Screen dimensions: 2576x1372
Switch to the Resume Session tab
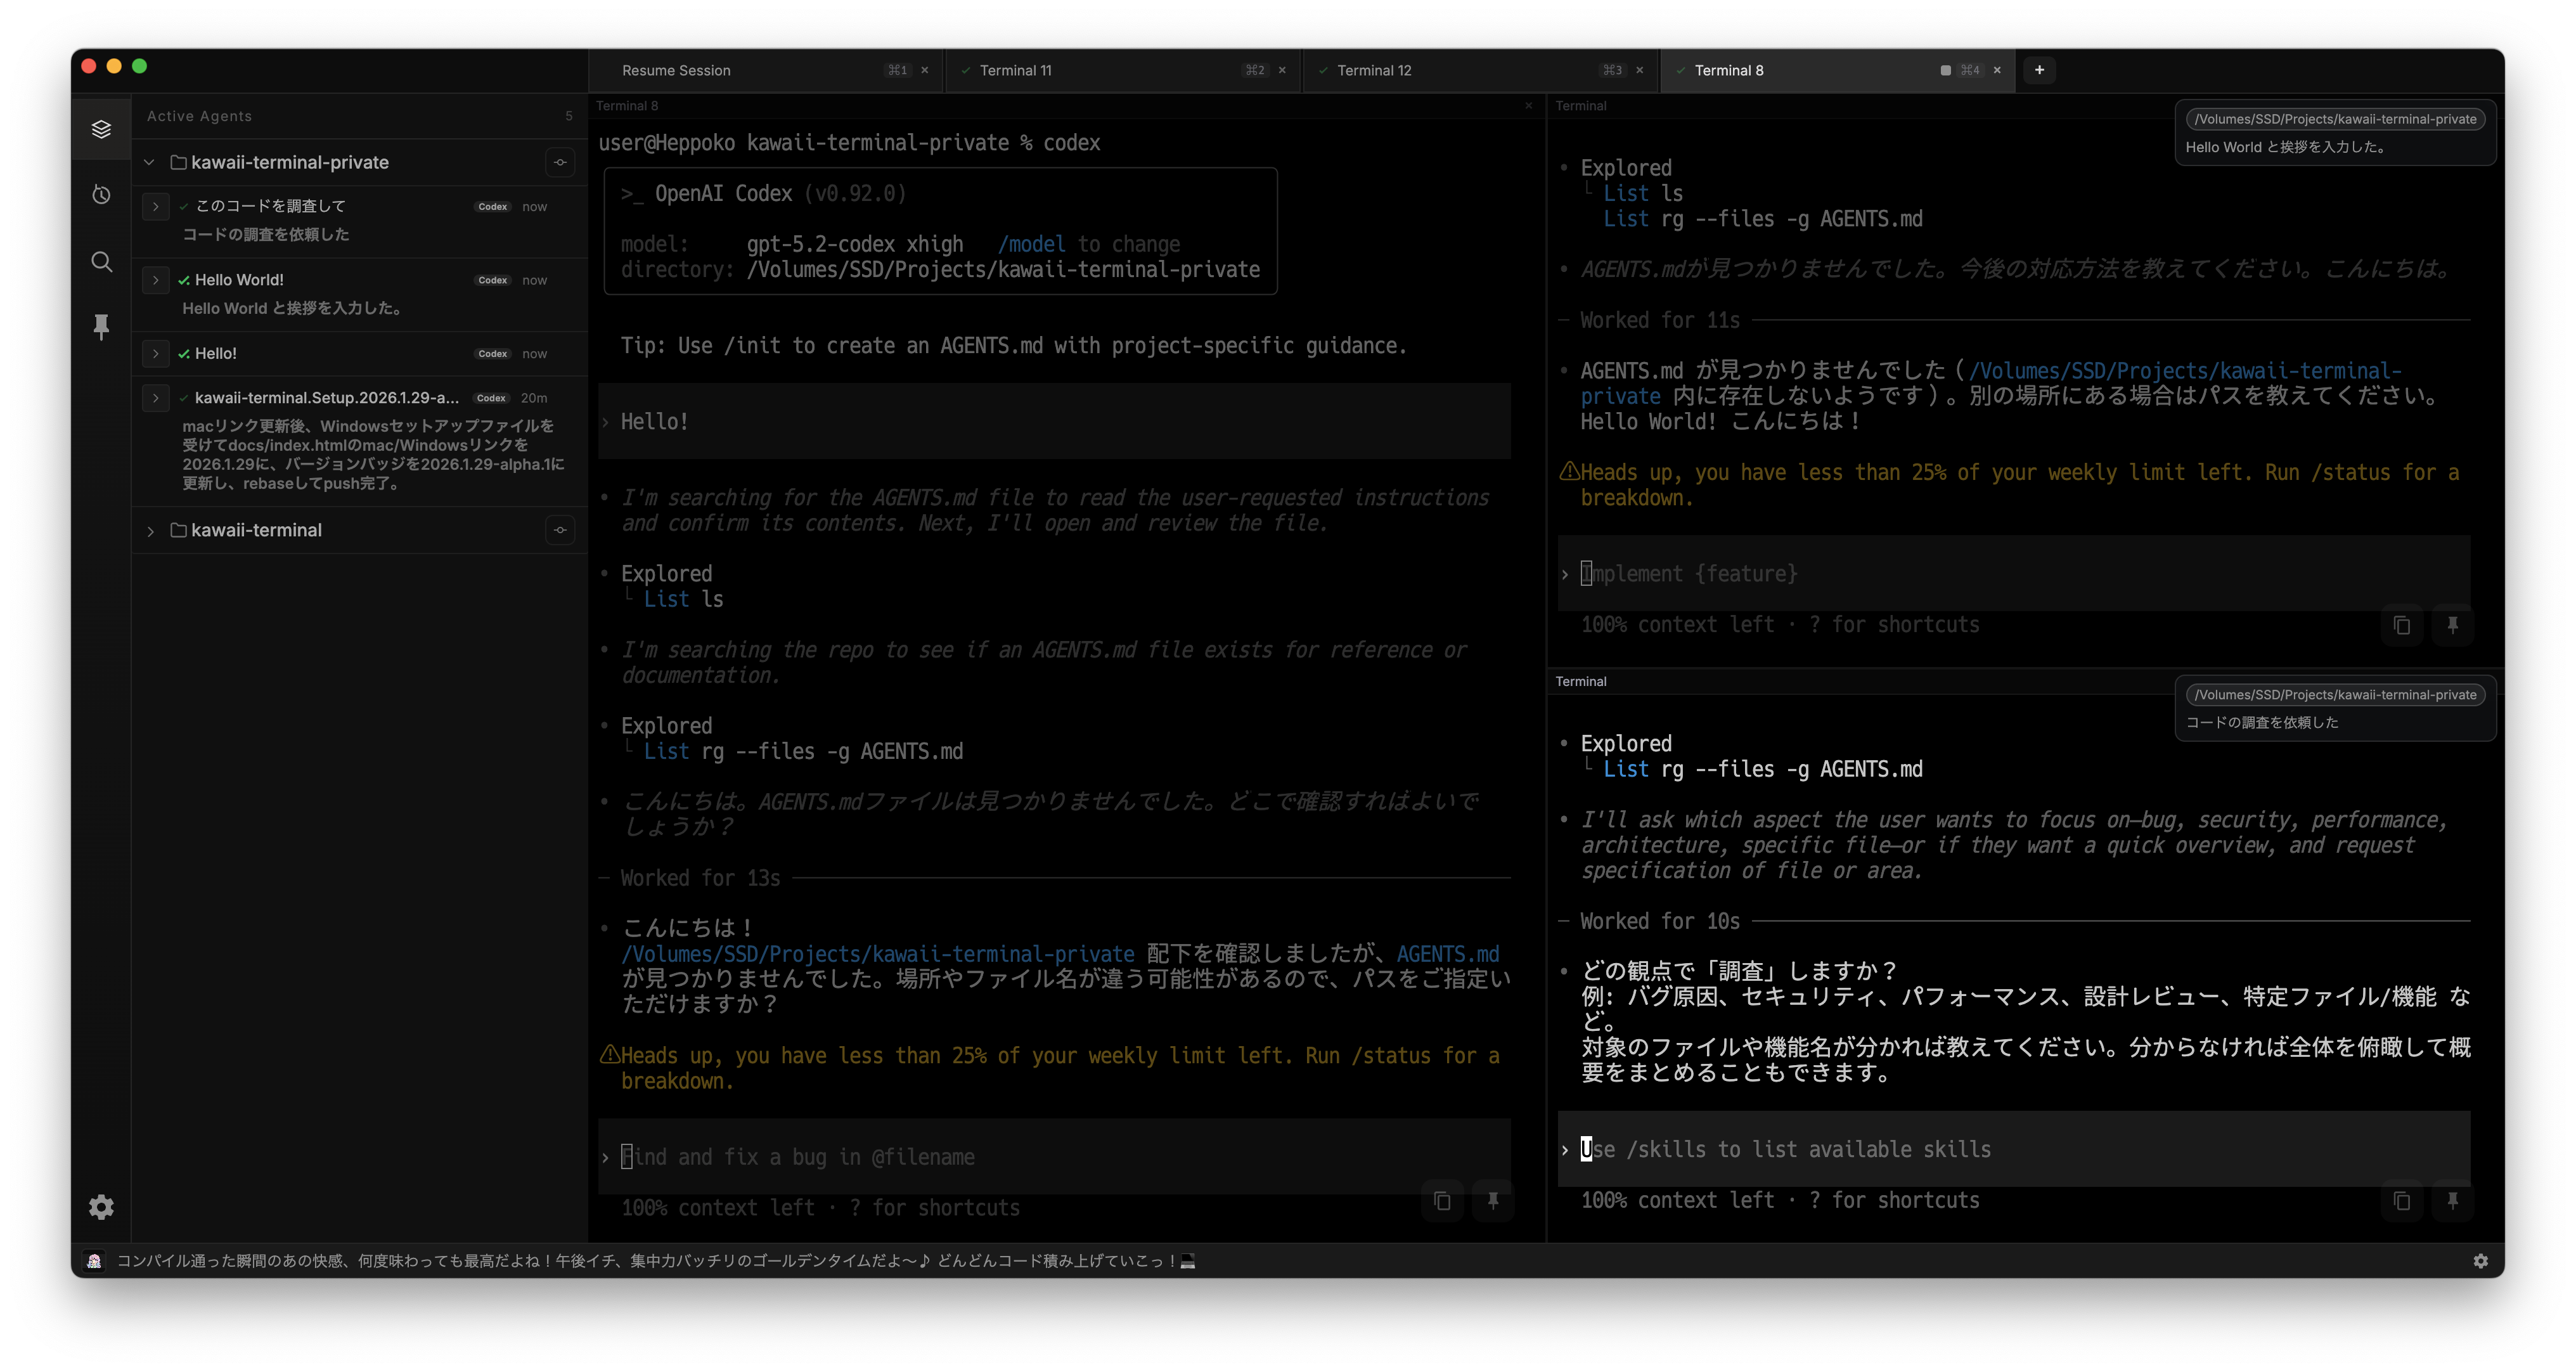[x=676, y=70]
